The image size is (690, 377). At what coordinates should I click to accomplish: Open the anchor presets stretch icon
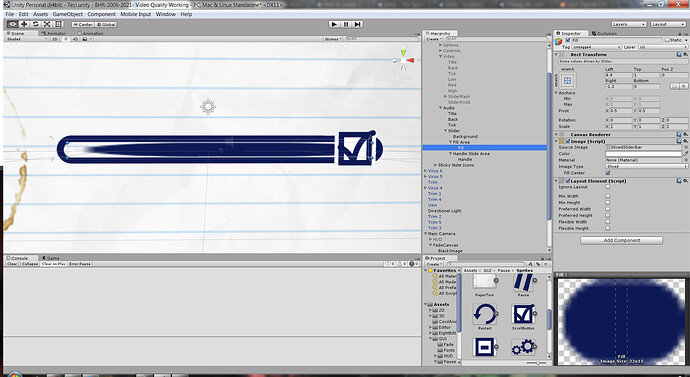pos(568,81)
